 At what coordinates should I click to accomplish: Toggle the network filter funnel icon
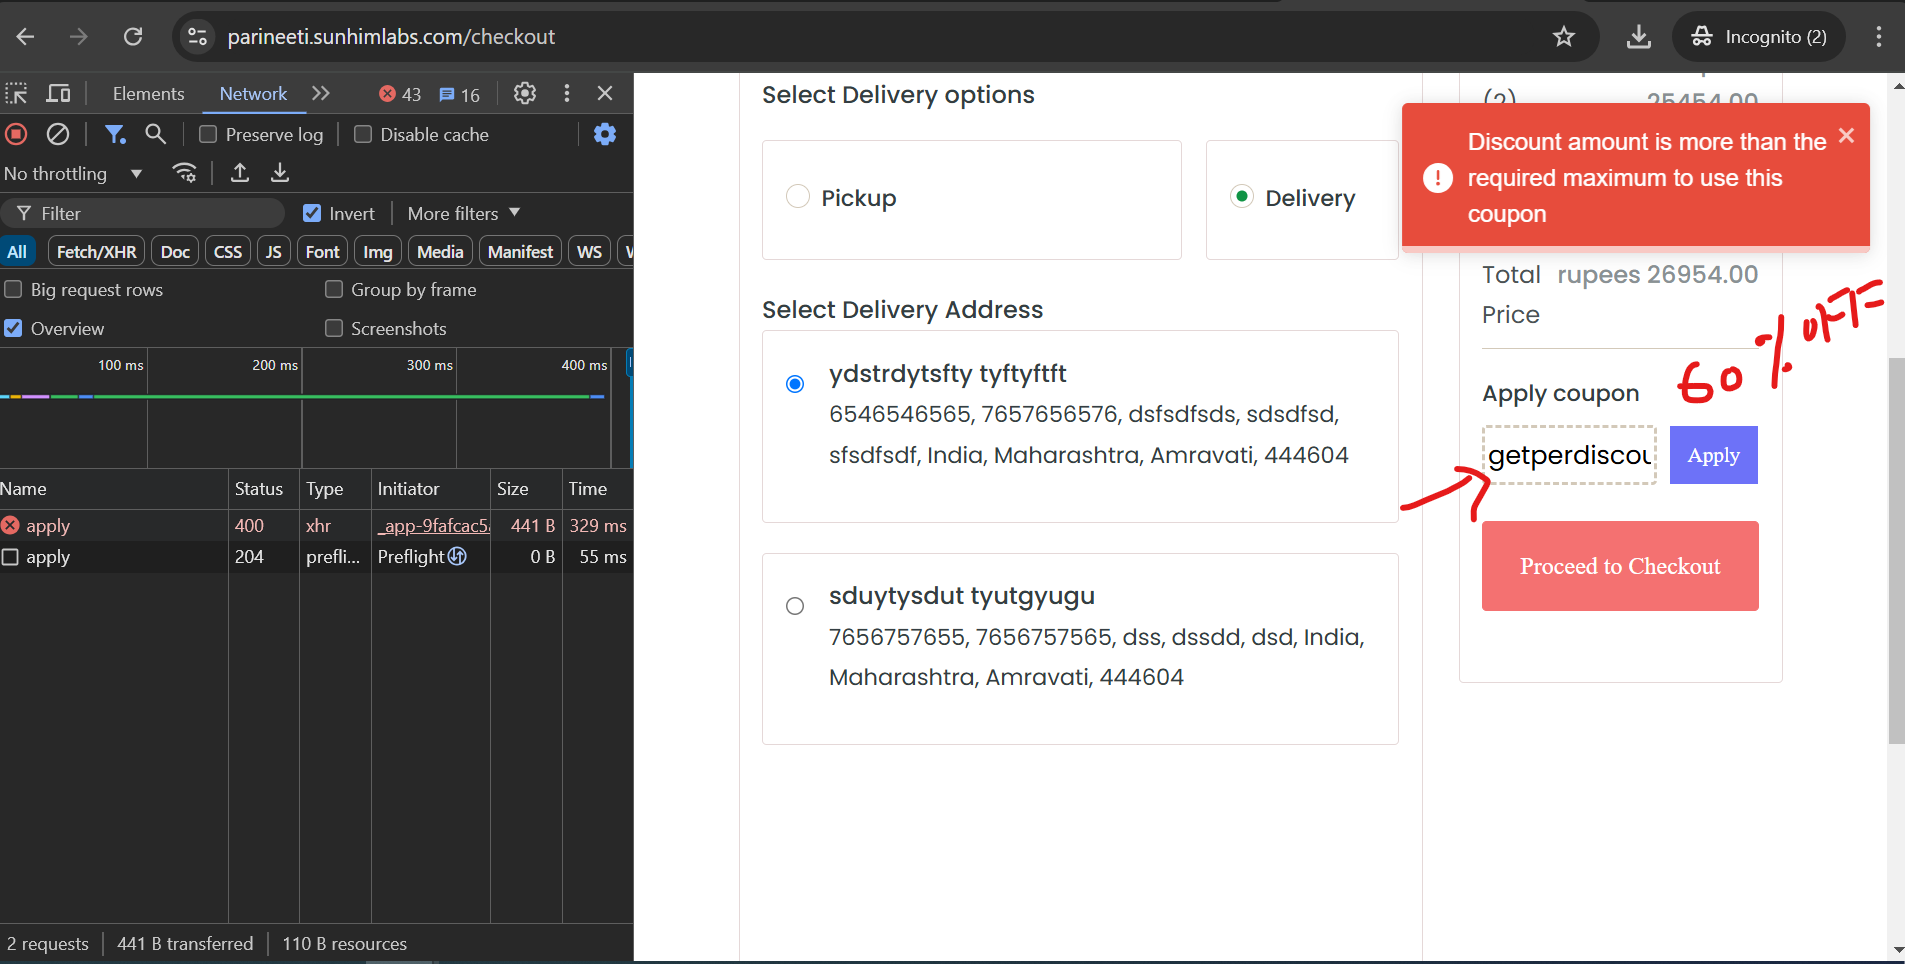click(x=115, y=134)
